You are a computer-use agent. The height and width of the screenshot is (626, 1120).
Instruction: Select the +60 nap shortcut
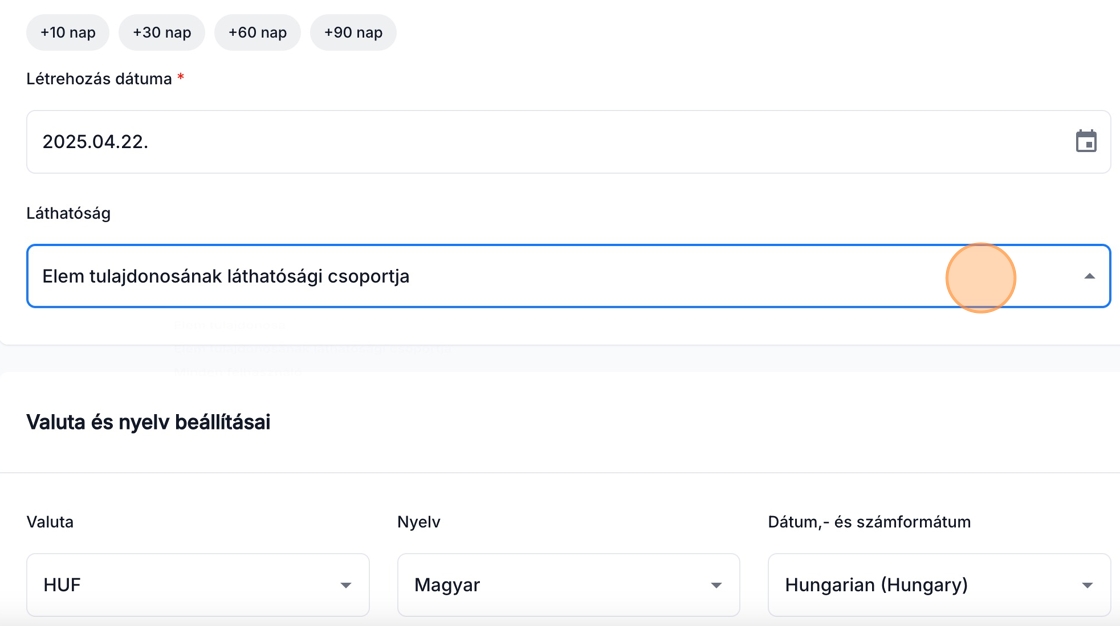pyautogui.click(x=257, y=32)
